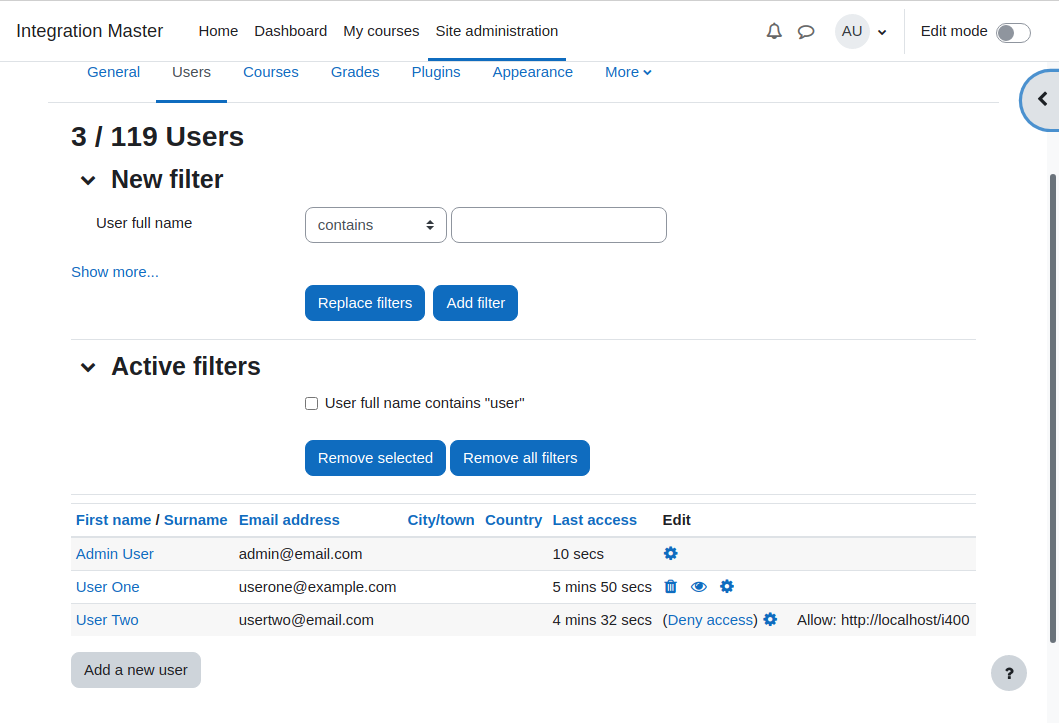
Task: Click the help question mark button
Action: click(x=1008, y=673)
